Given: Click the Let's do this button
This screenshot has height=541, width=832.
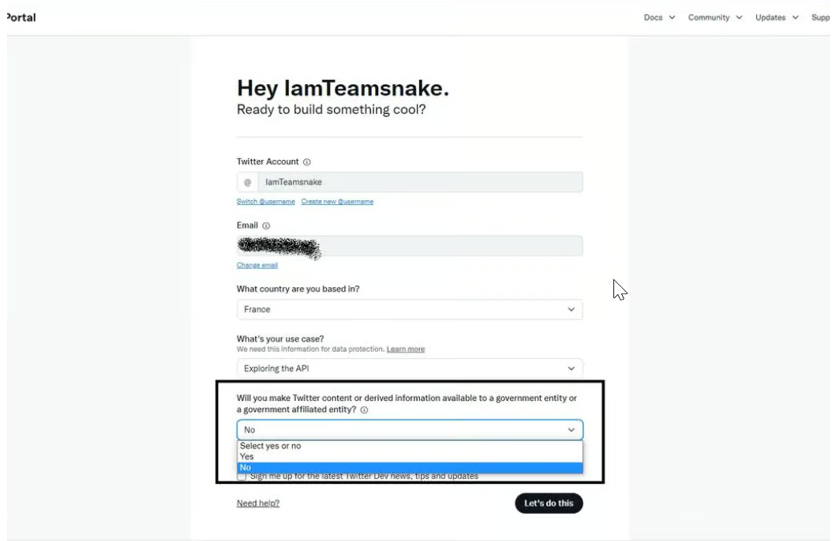Looking at the screenshot, I should pyautogui.click(x=549, y=503).
